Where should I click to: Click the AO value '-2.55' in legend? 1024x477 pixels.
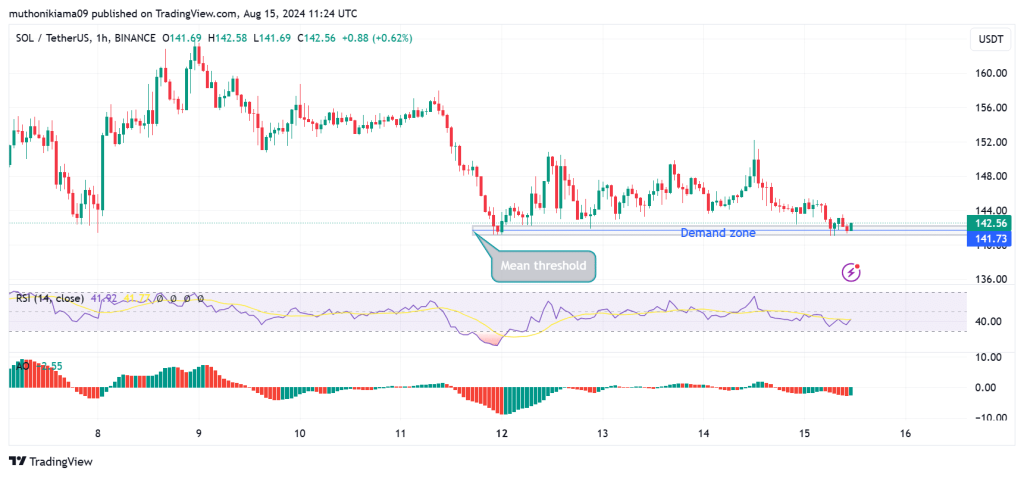[x=50, y=367]
